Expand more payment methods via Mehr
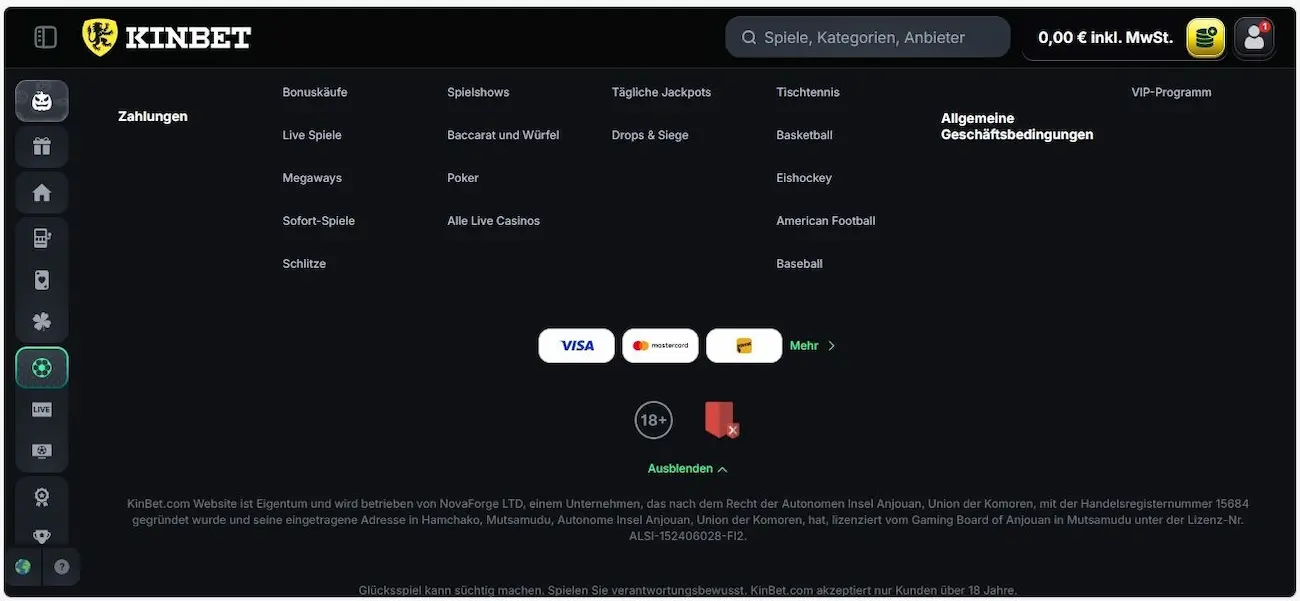The width and height of the screenshot is (1300, 601). [x=812, y=346]
